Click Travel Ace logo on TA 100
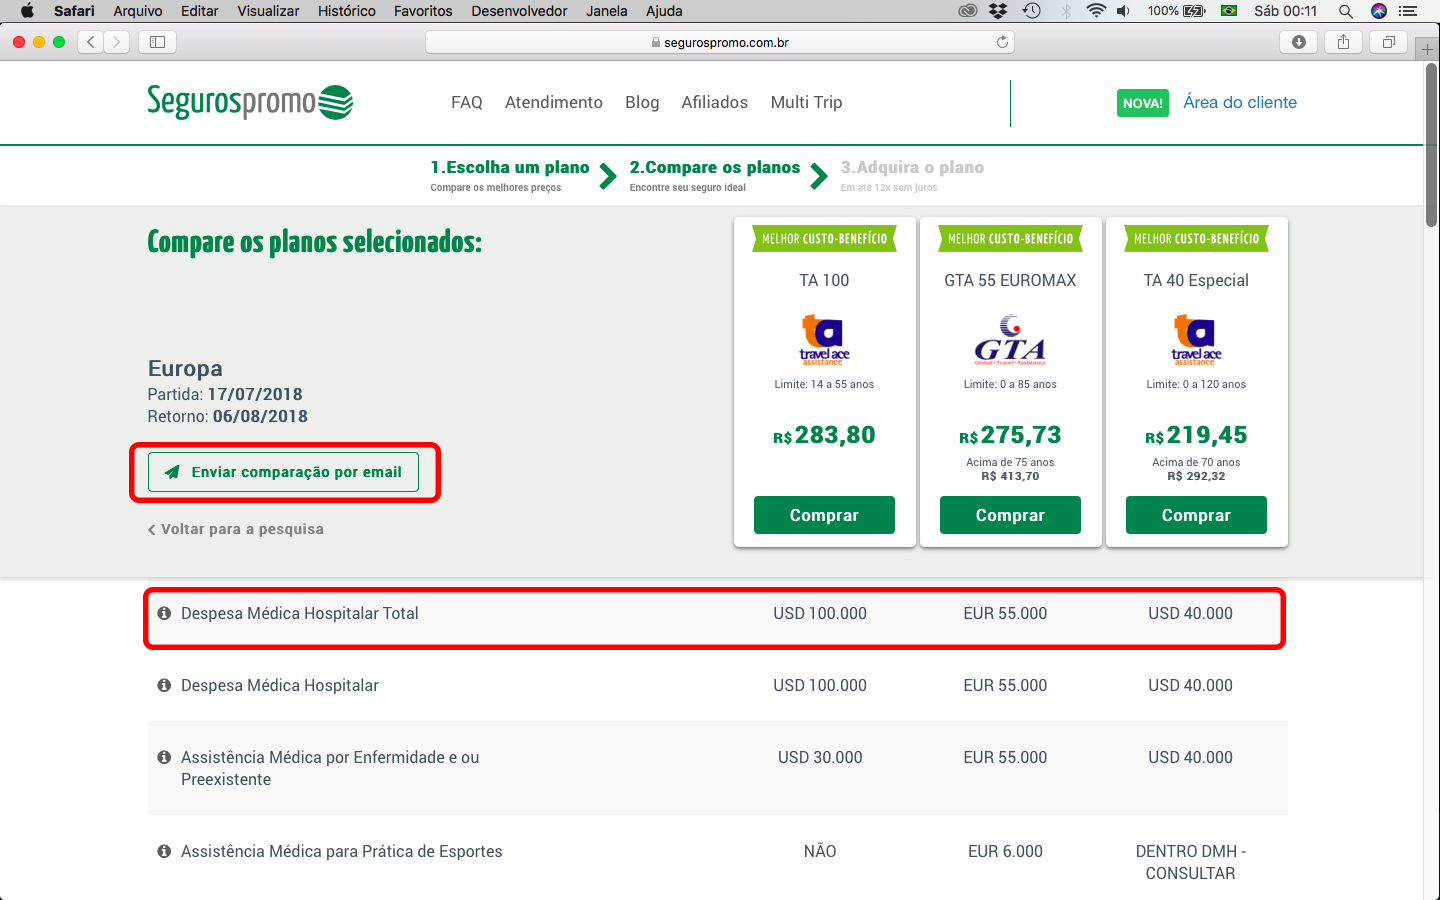 [824, 340]
